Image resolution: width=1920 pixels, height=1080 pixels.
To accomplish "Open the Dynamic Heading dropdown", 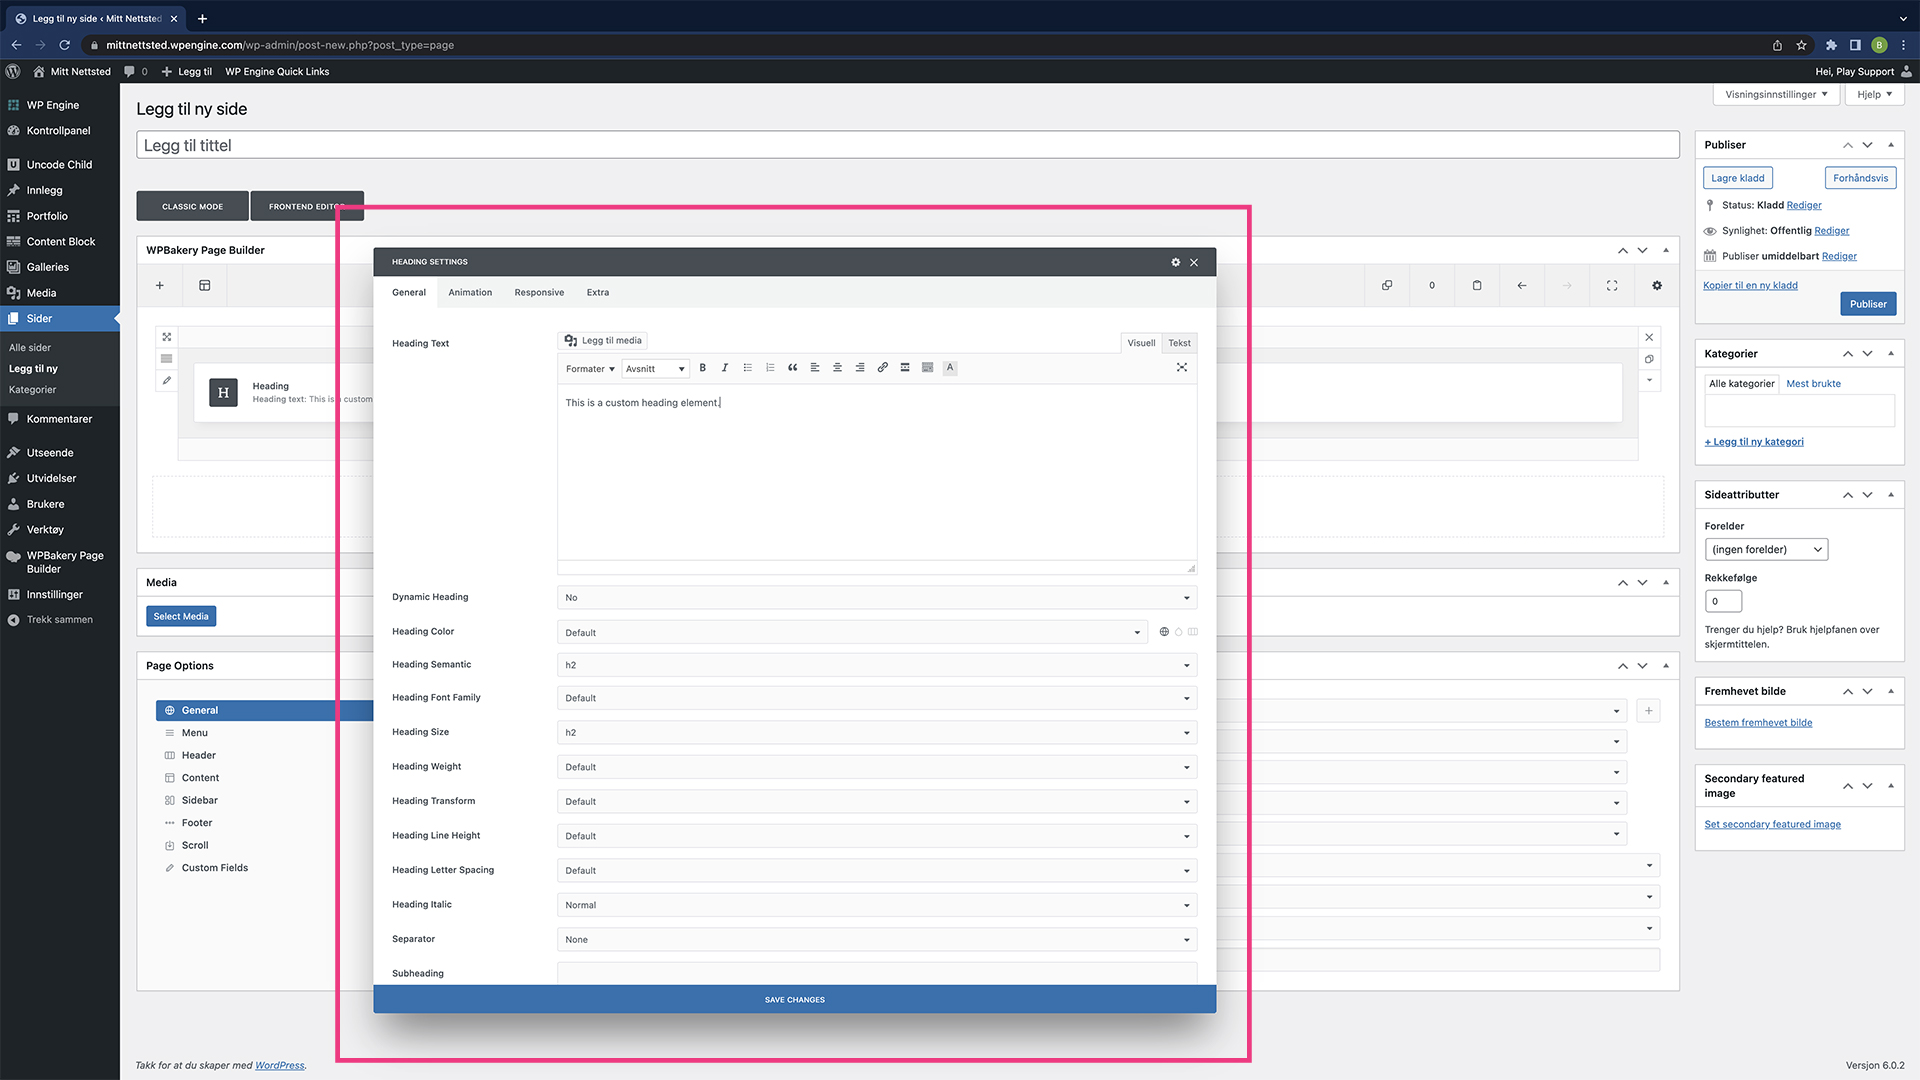I will coord(877,598).
